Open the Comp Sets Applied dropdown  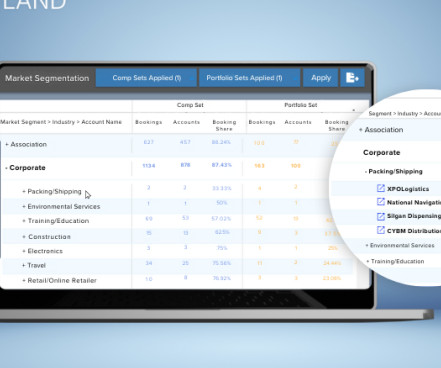[146, 78]
